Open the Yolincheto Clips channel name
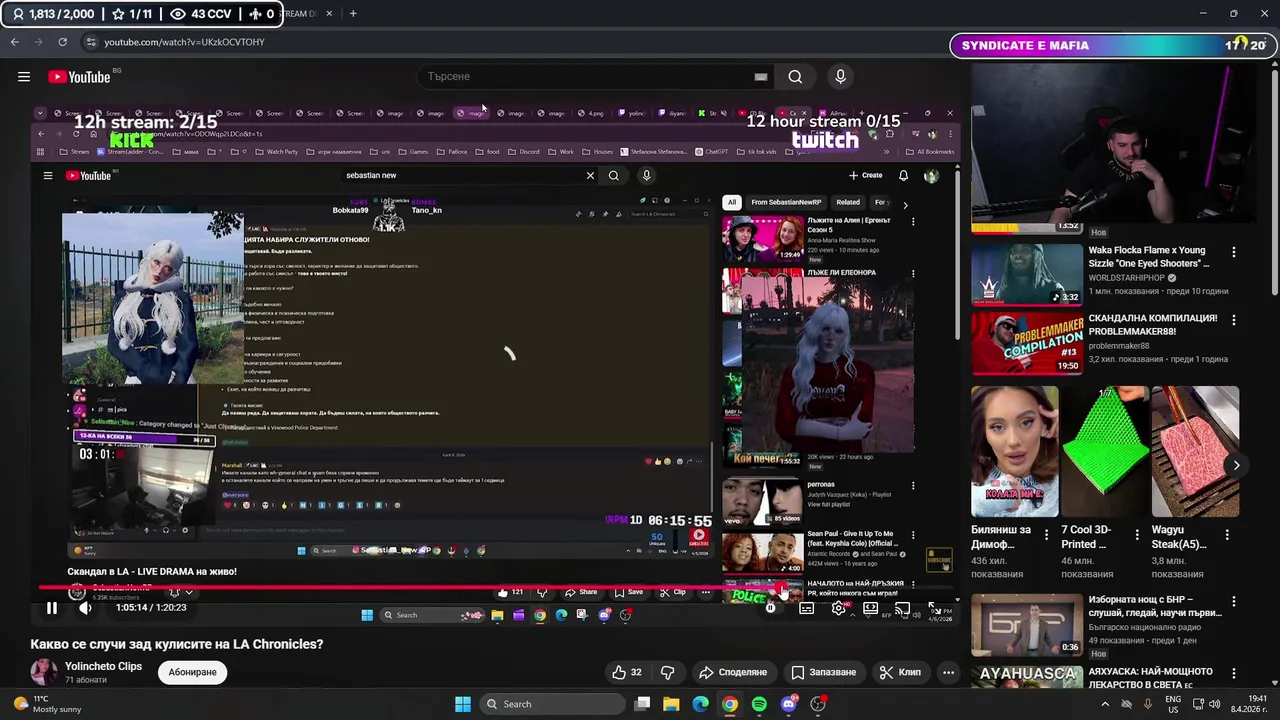 click(x=103, y=666)
